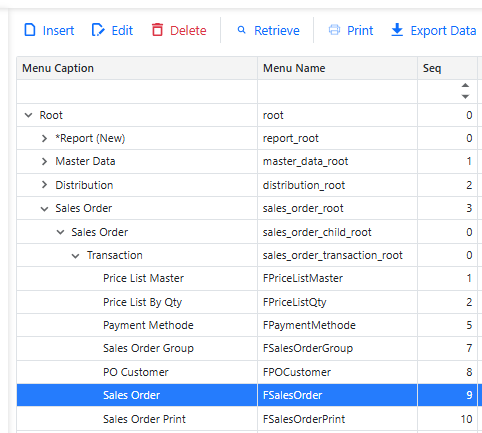
Task: Click the FPriceListQty cell
Action: (337, 302)
